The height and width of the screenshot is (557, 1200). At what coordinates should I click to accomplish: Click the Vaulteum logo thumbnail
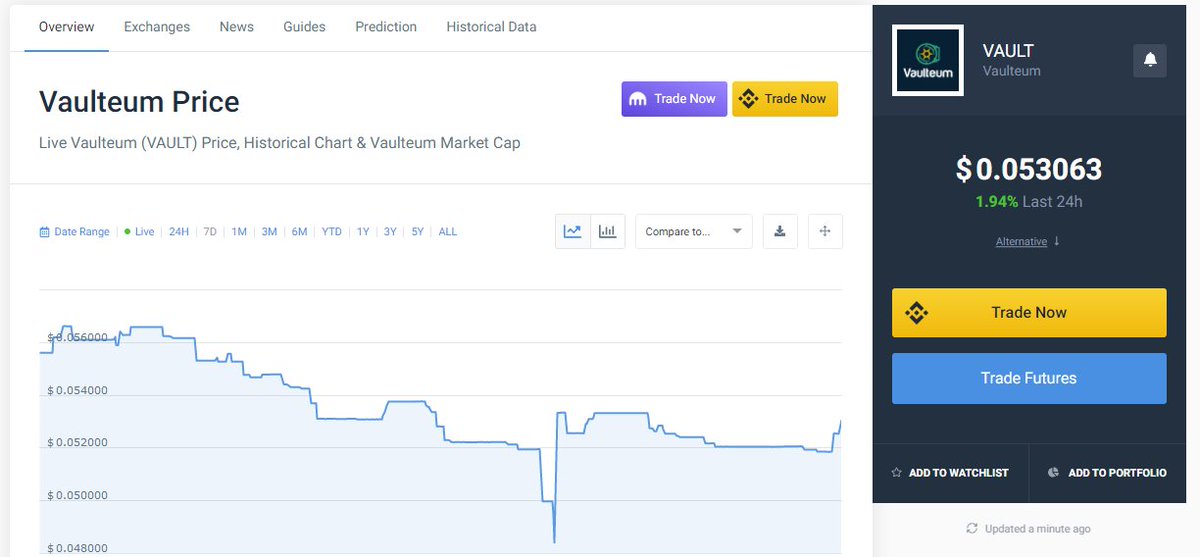[x=928, y=60]
